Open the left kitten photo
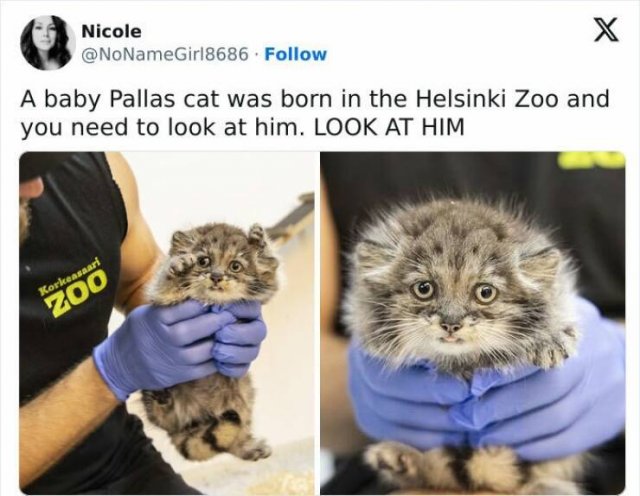This screenshot has width=640, height=496. 167,323
